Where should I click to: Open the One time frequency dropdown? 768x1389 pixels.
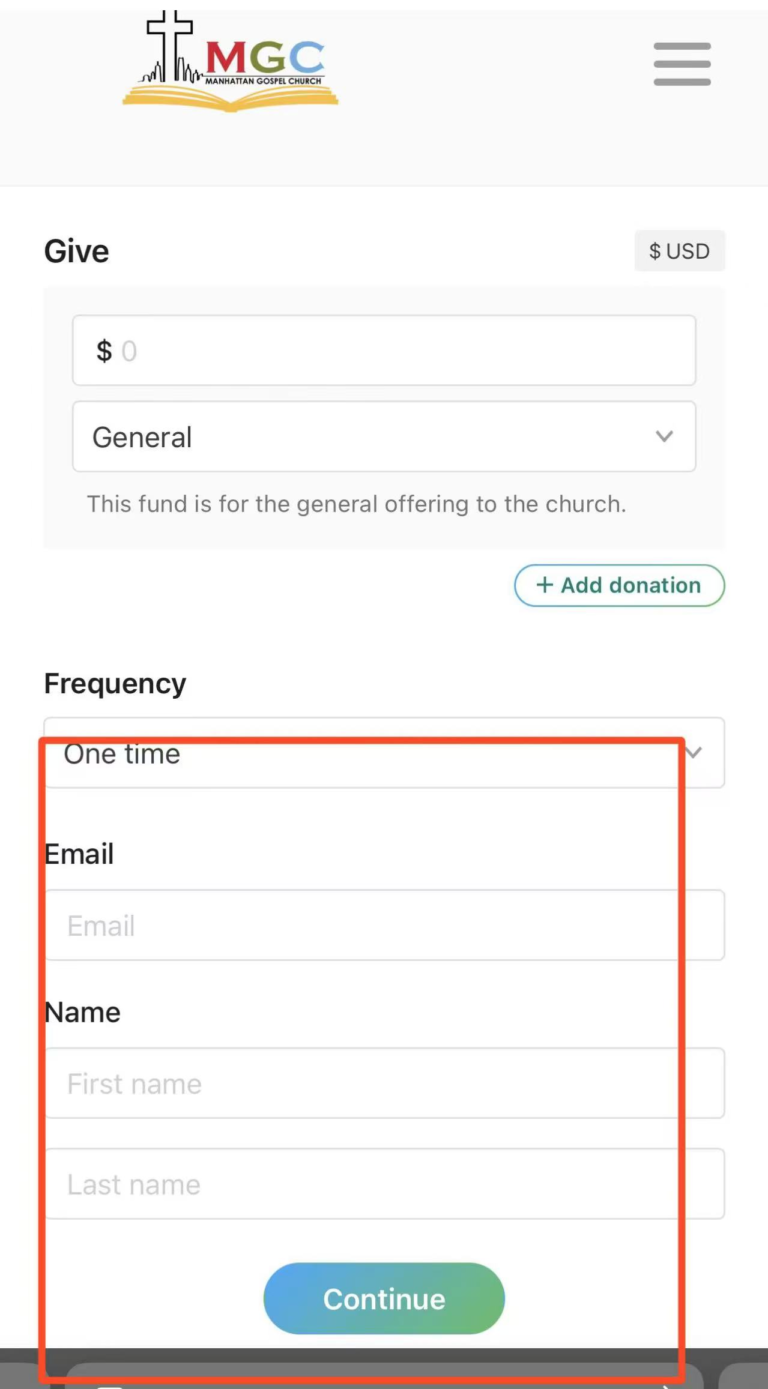point(384,753)
